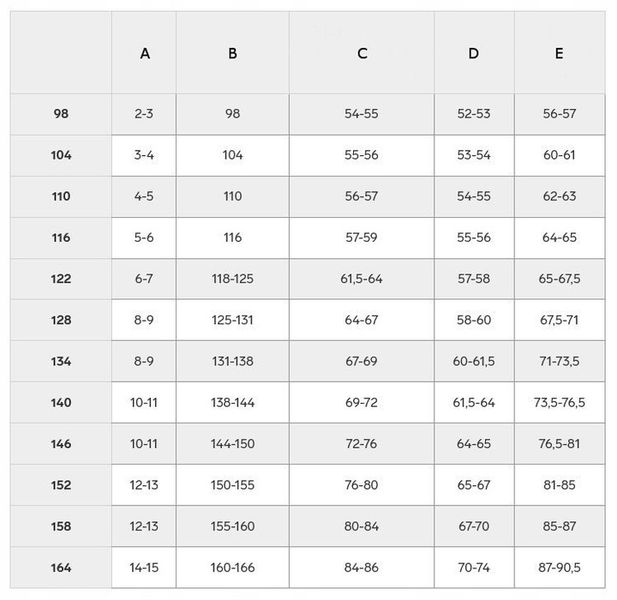Select the size 122 row label
The image size is (617, 600).
point(61,279)
